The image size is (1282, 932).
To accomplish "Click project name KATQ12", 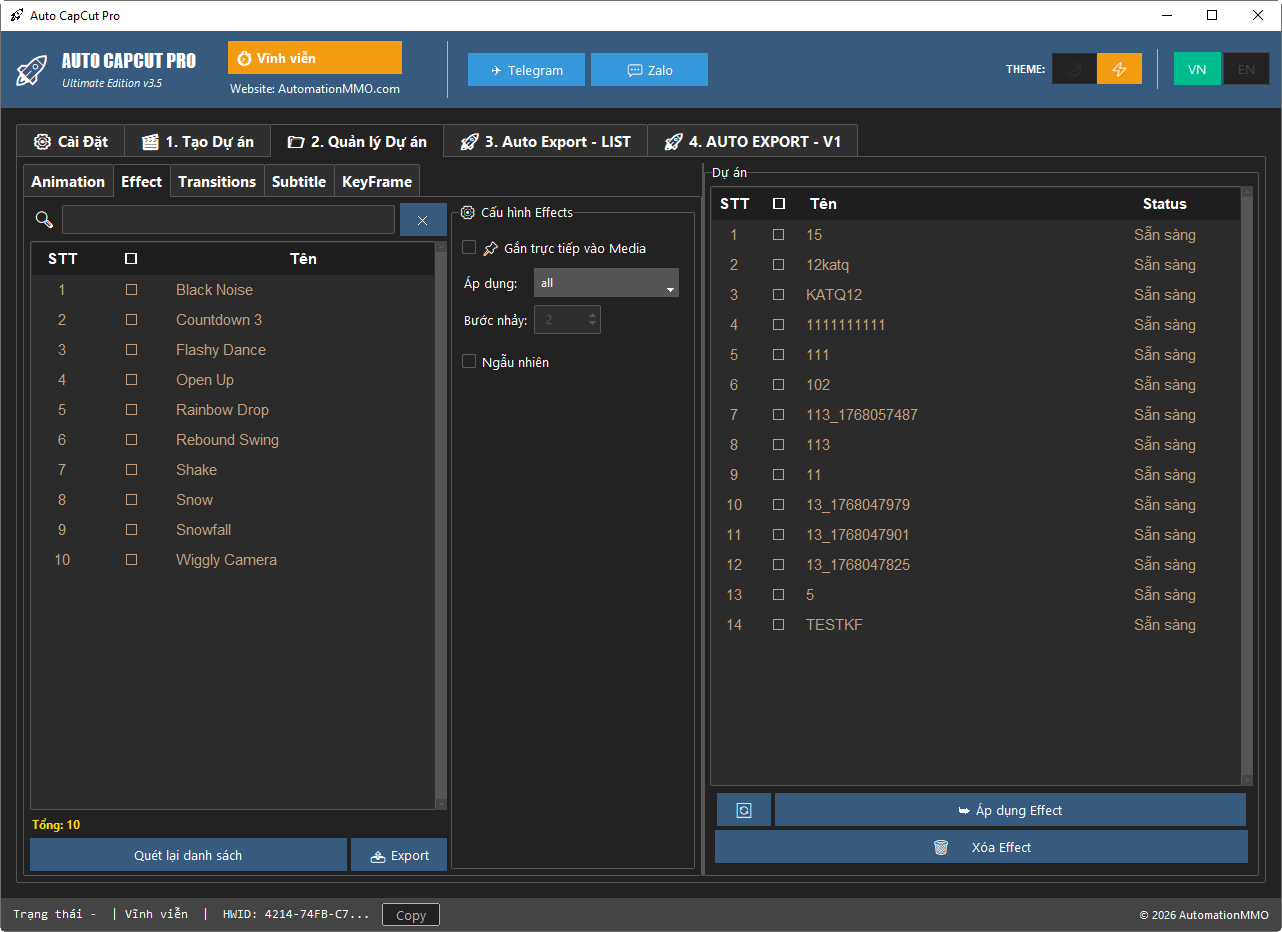I will (834, 295).
